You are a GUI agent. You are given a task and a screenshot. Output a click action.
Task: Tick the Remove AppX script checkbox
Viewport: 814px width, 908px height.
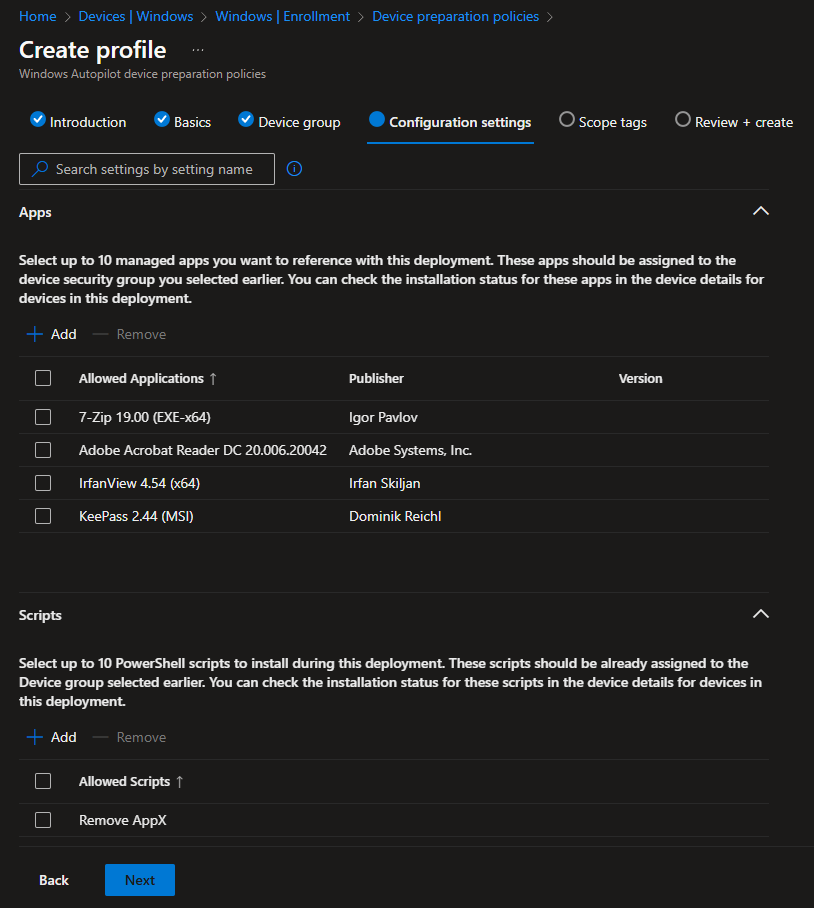(43, 820)
